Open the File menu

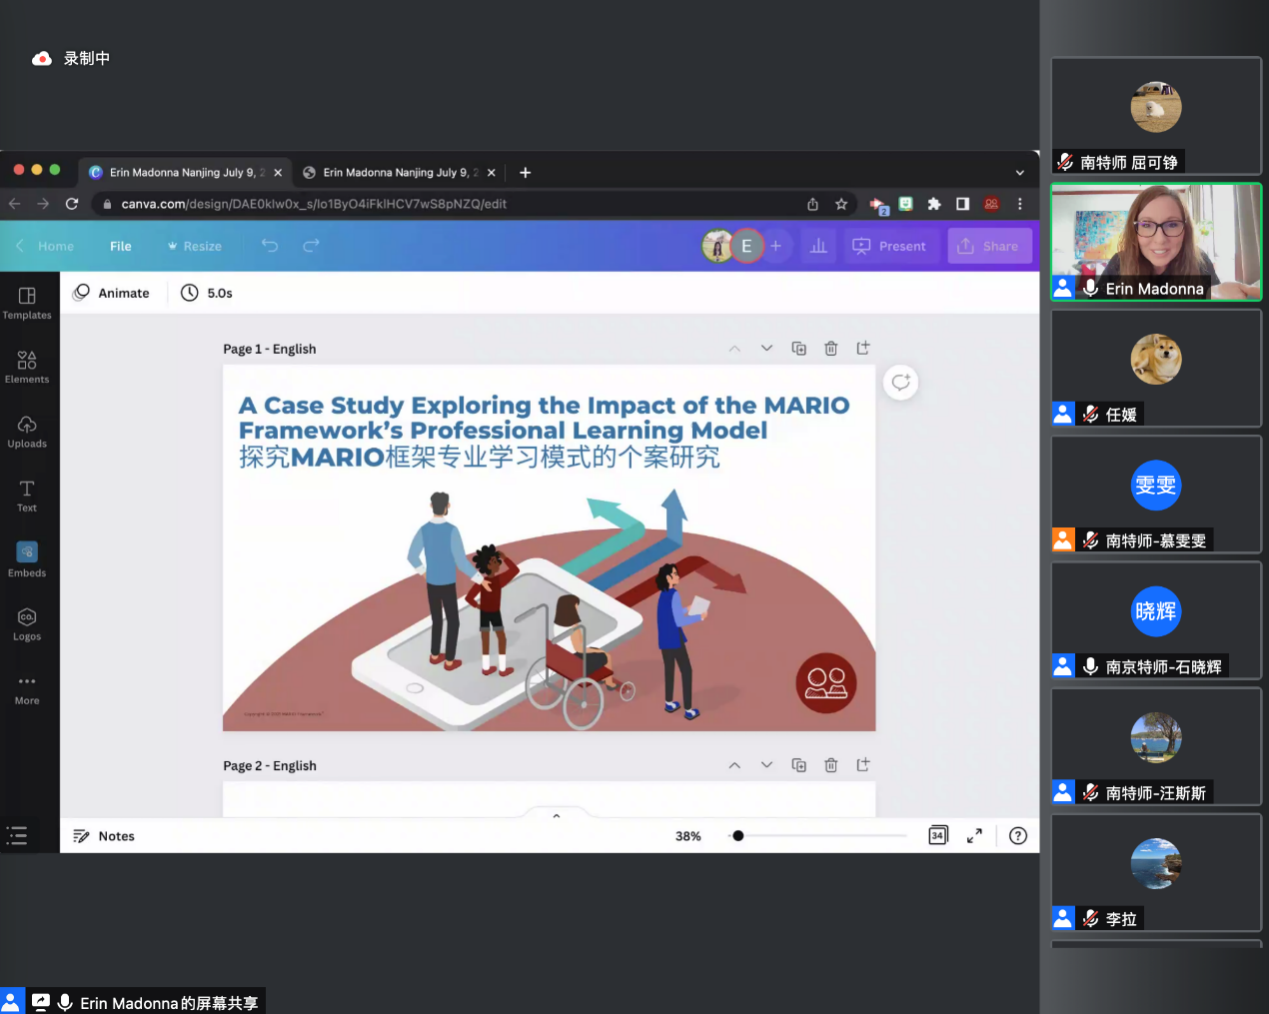[x=121, y=246]
